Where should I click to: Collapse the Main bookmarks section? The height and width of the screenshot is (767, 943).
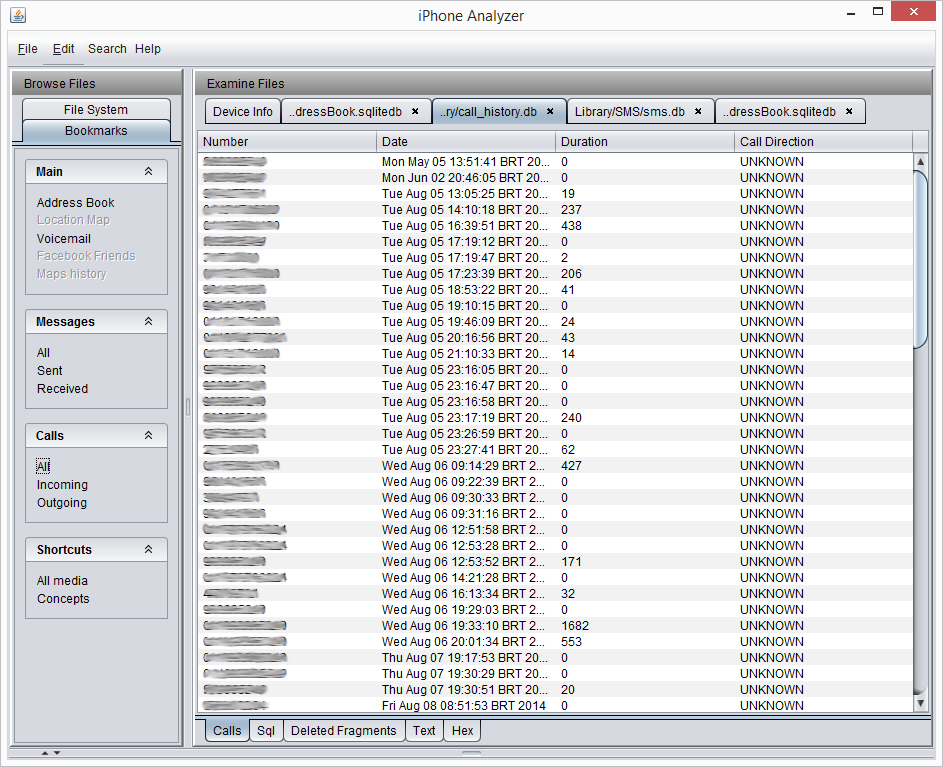click(149, 171)
